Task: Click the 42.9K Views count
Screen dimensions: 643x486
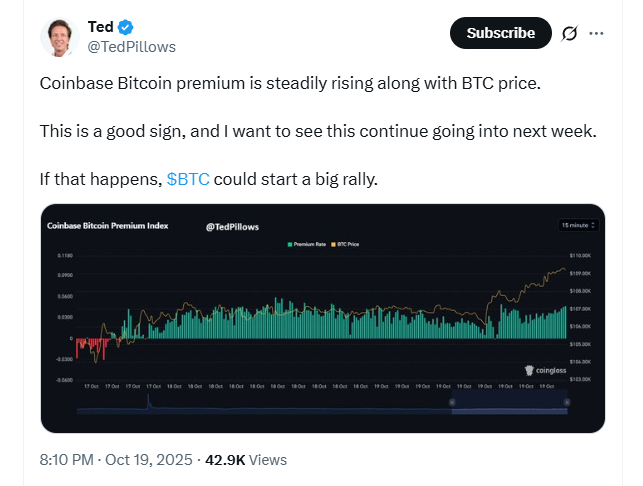Action: pyautogui.click(x=245, y=460)
